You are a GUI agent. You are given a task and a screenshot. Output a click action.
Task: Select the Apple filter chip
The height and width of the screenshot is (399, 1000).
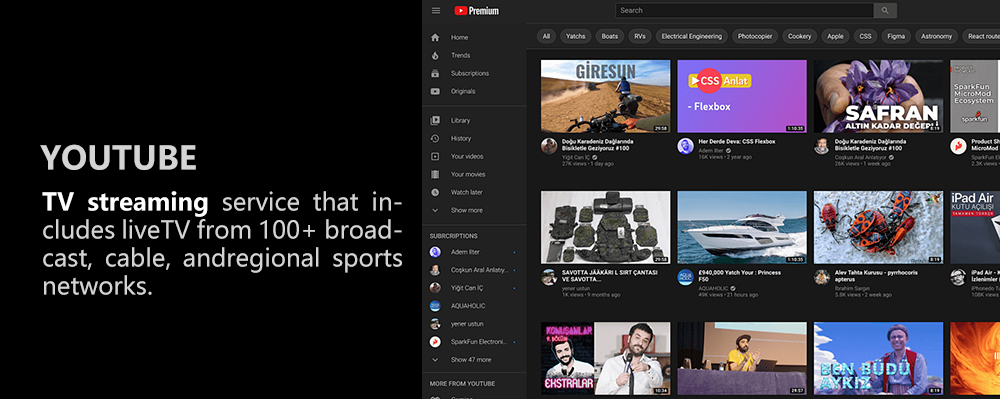[835, 36]
